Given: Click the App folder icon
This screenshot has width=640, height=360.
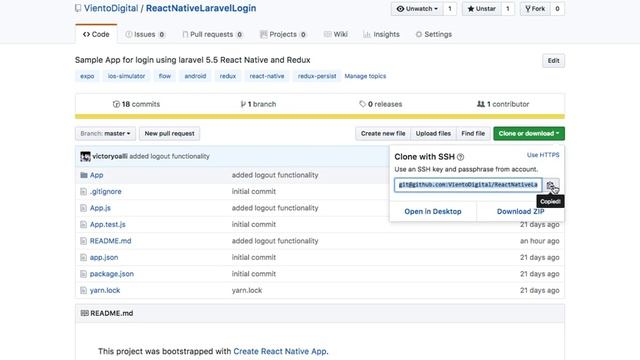Looking at the screenshot, I should pos(84,175).
